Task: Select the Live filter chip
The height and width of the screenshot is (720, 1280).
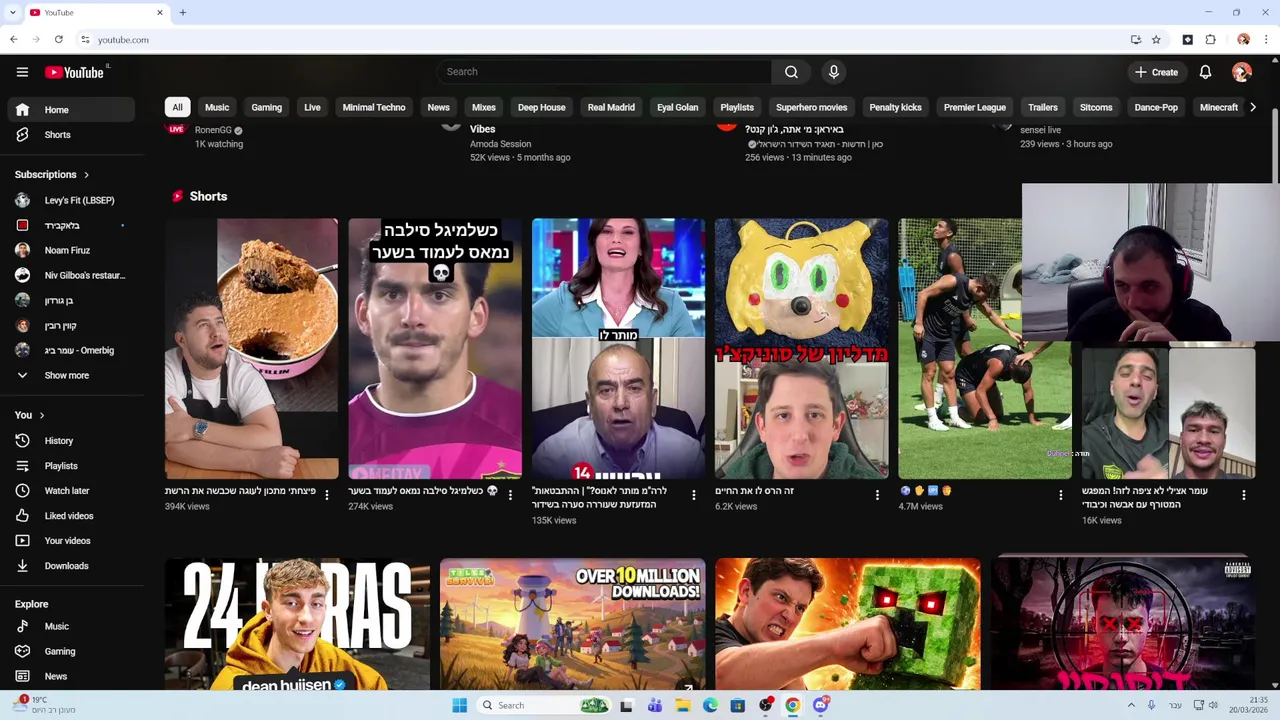Action: point(312,107)
